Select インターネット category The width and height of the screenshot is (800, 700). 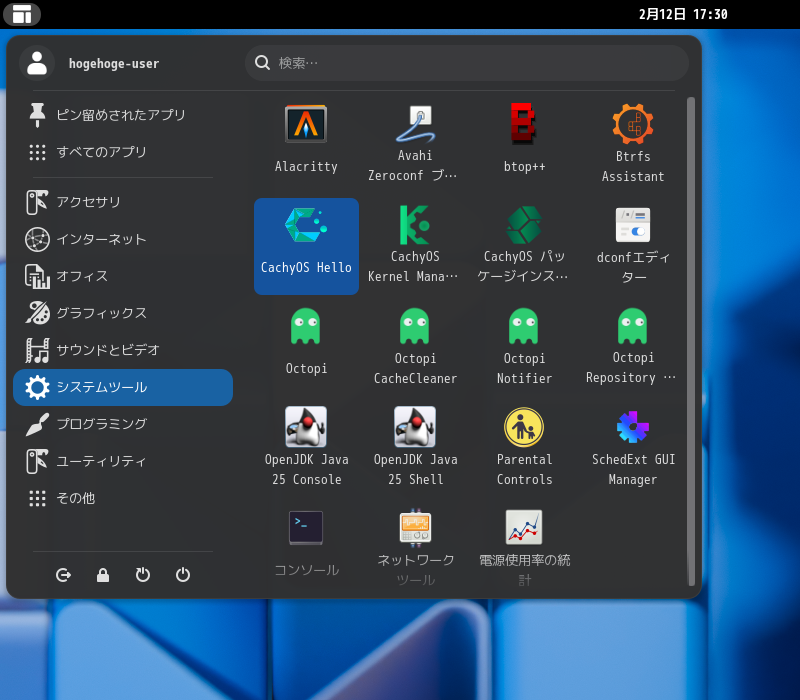[x=123, y=239]
